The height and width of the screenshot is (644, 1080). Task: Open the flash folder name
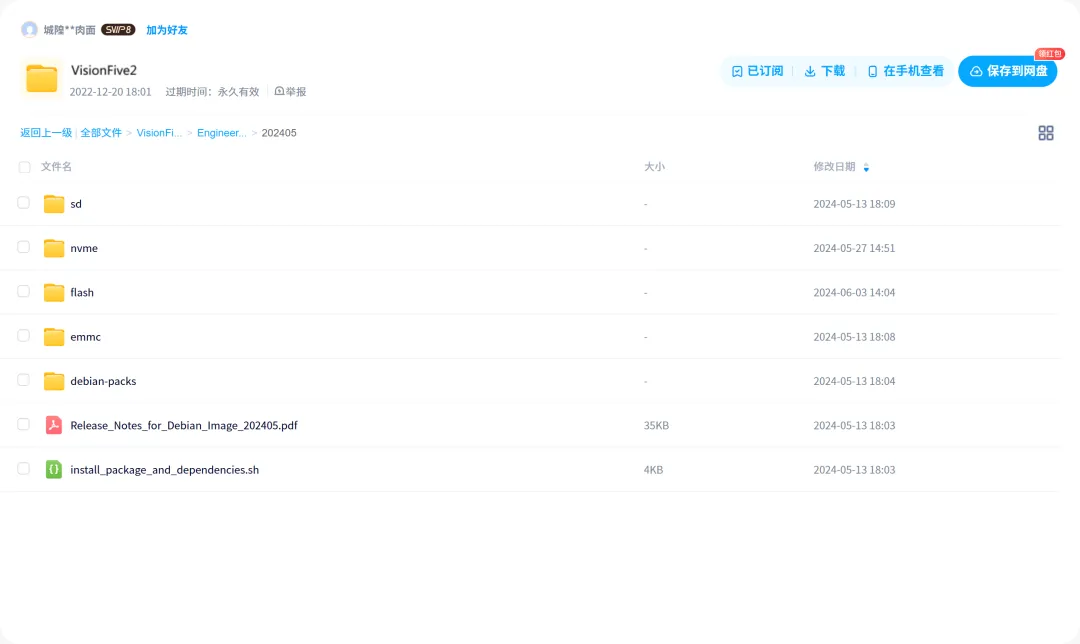[82, 293]
